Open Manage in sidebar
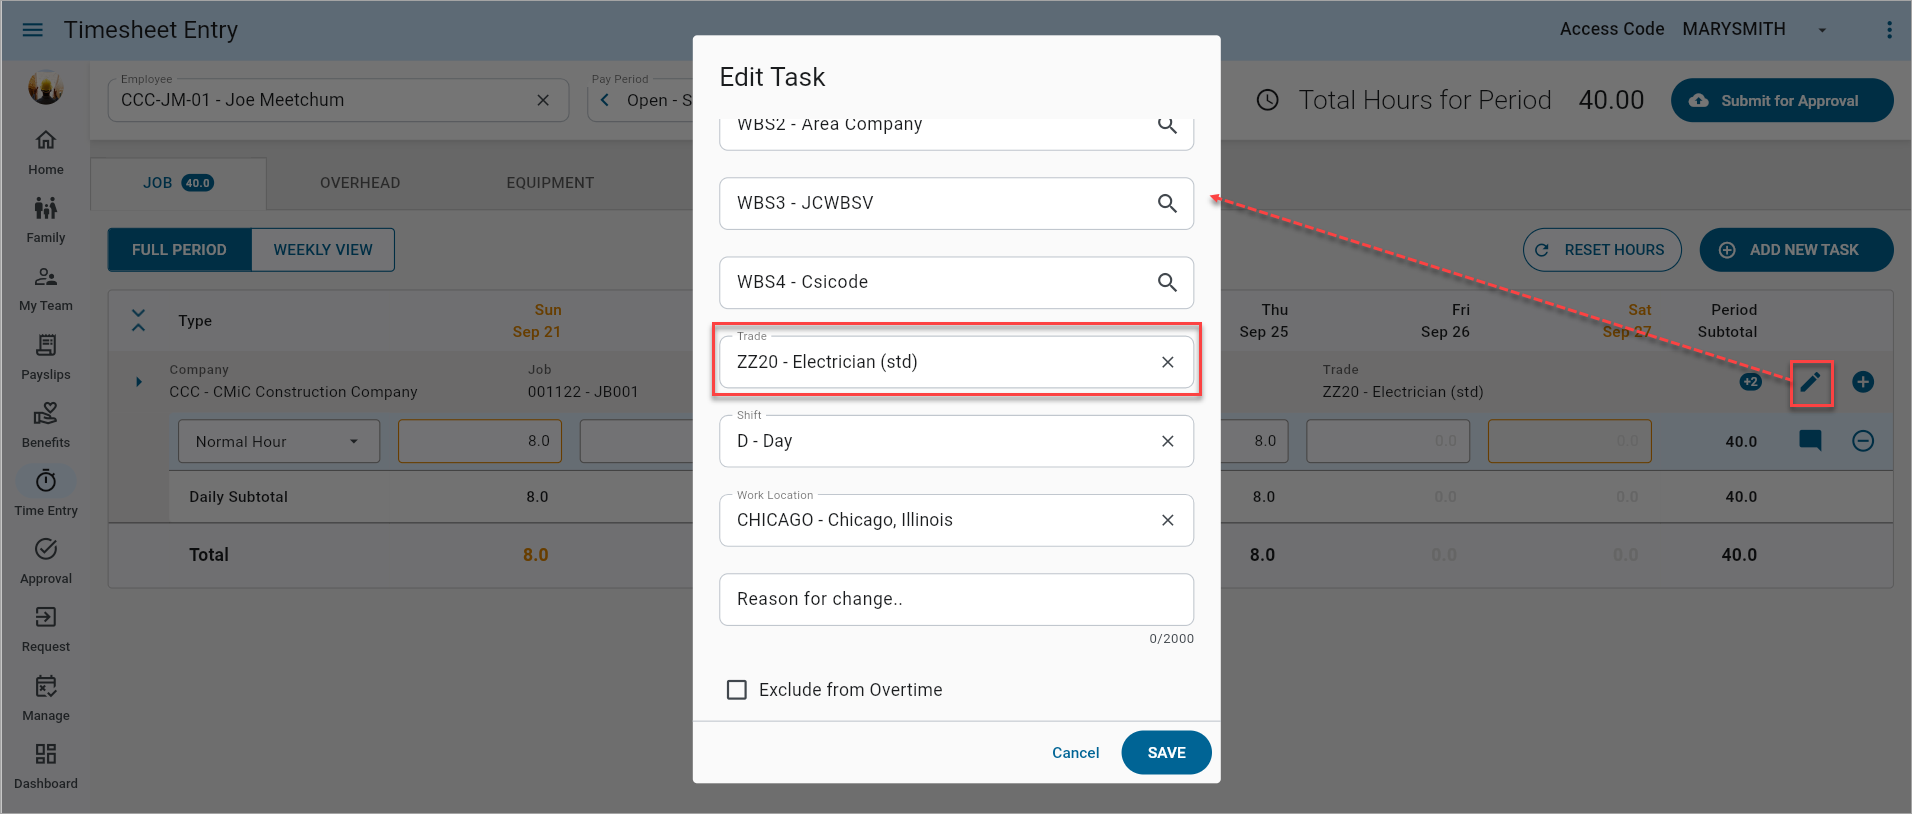This screenshot has width=1912, height=814. click(x=45, y=699)
